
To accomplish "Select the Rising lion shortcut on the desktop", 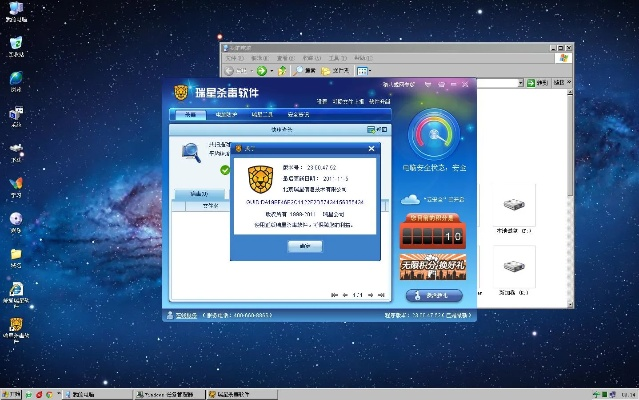I will (x=16, y=330).
